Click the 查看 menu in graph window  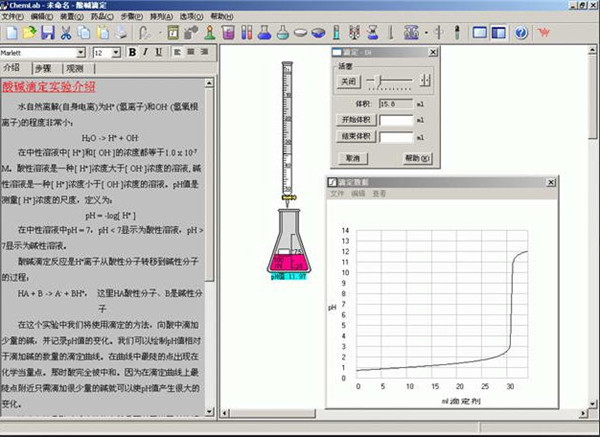(x=379, y=194)
